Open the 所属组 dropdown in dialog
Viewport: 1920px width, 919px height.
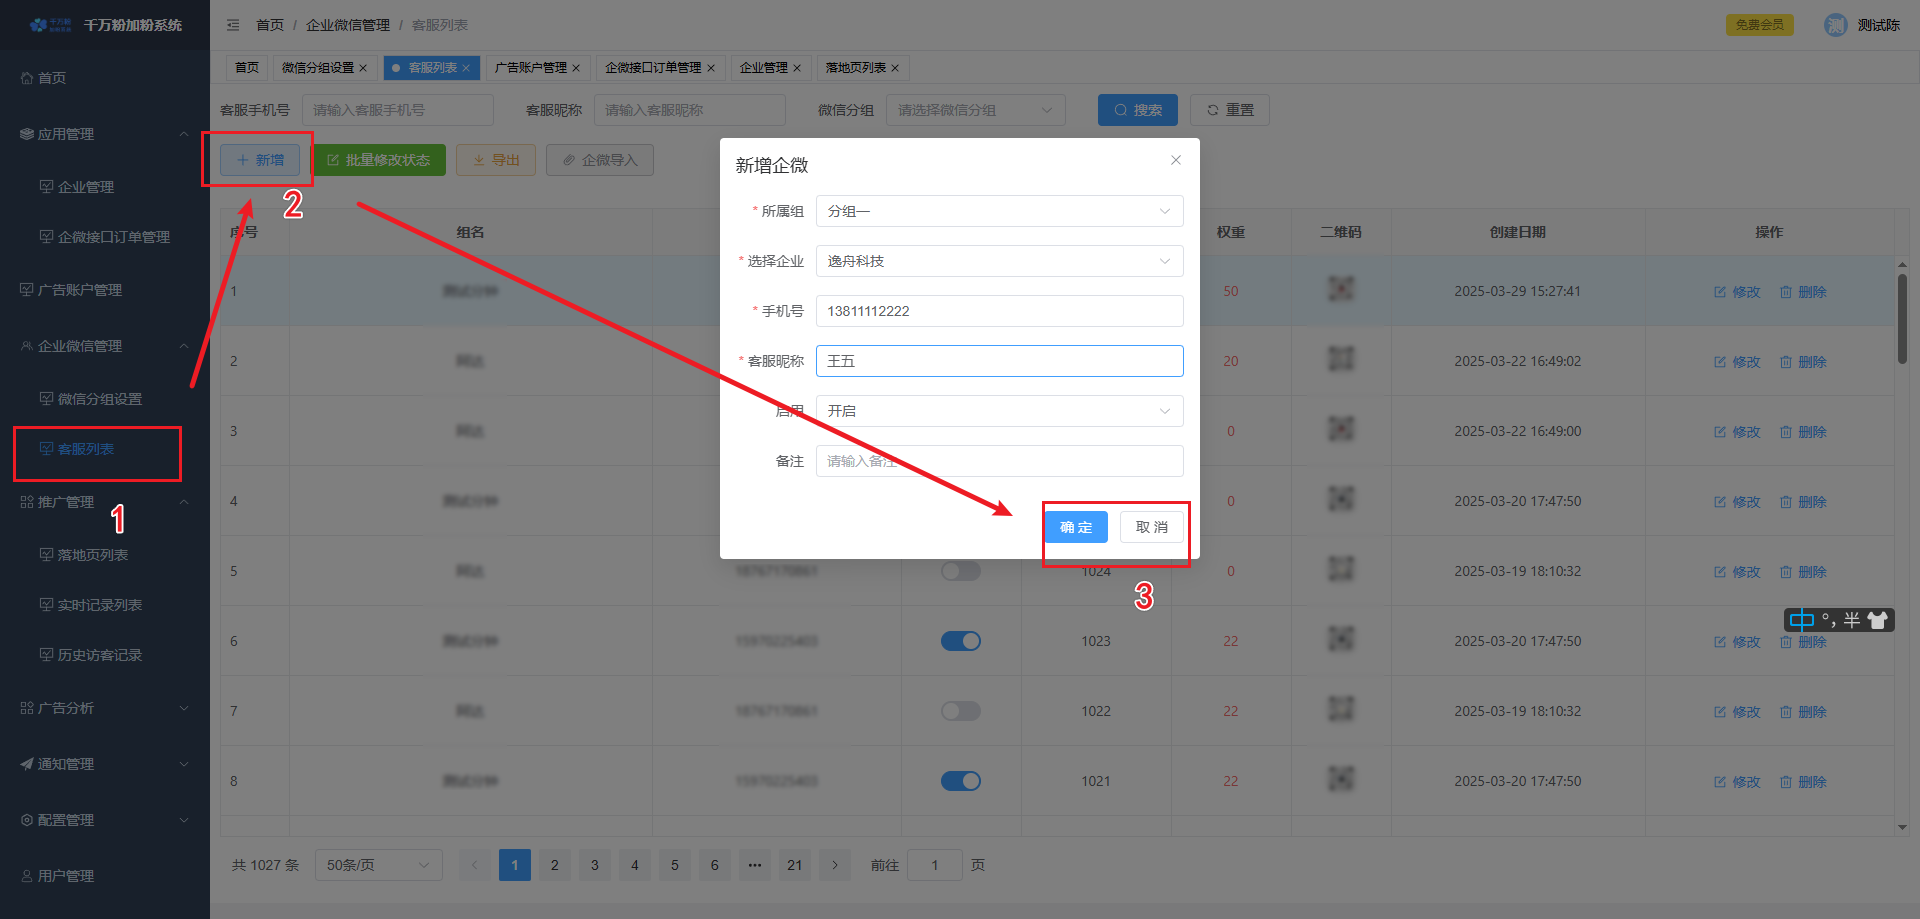pos(999,211)
